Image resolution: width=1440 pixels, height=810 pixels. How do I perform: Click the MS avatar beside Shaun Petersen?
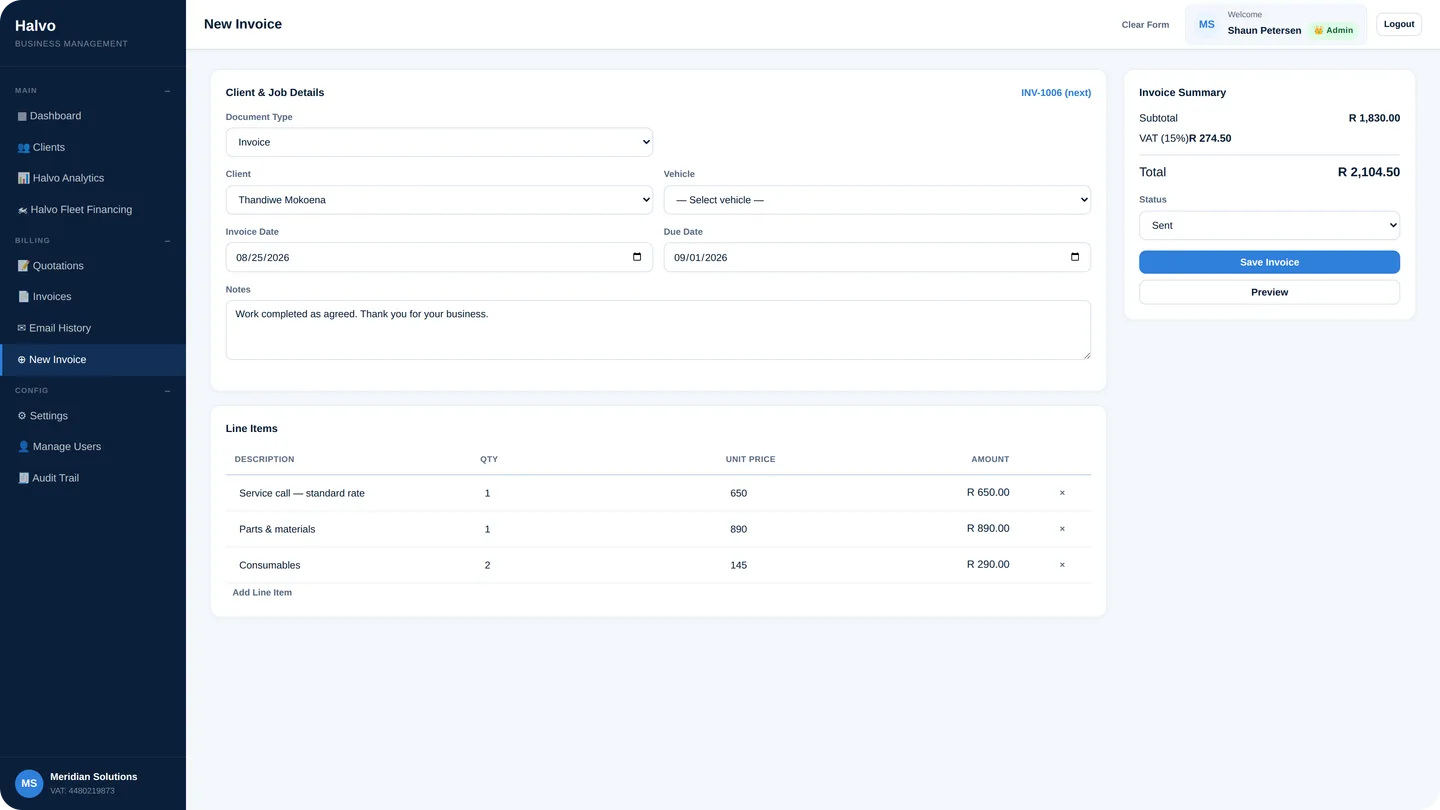[x=1207, y=25]
